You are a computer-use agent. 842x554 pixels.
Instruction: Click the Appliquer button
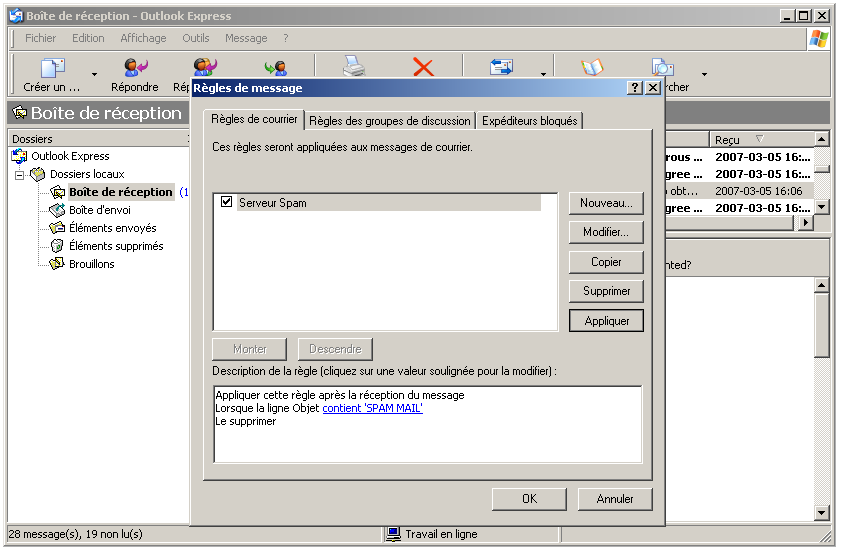coord(606,320)
